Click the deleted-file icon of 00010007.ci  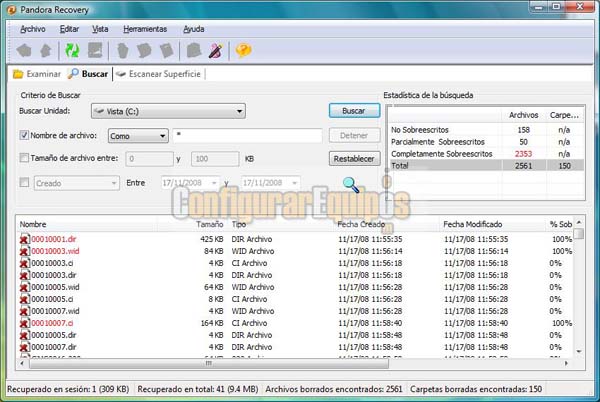(24, 323)
